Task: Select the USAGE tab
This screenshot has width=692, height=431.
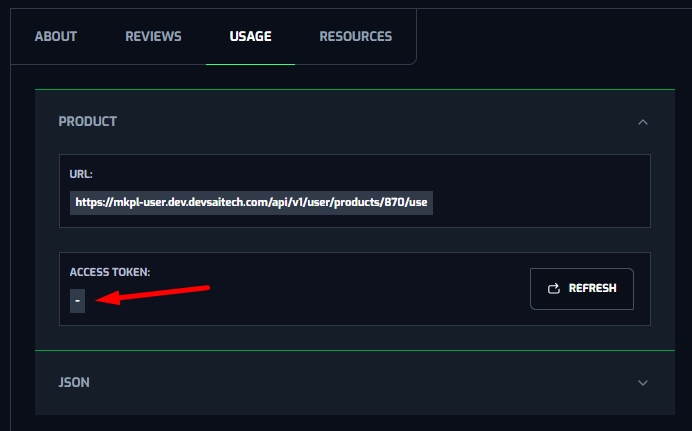Action: click(250, 37)
